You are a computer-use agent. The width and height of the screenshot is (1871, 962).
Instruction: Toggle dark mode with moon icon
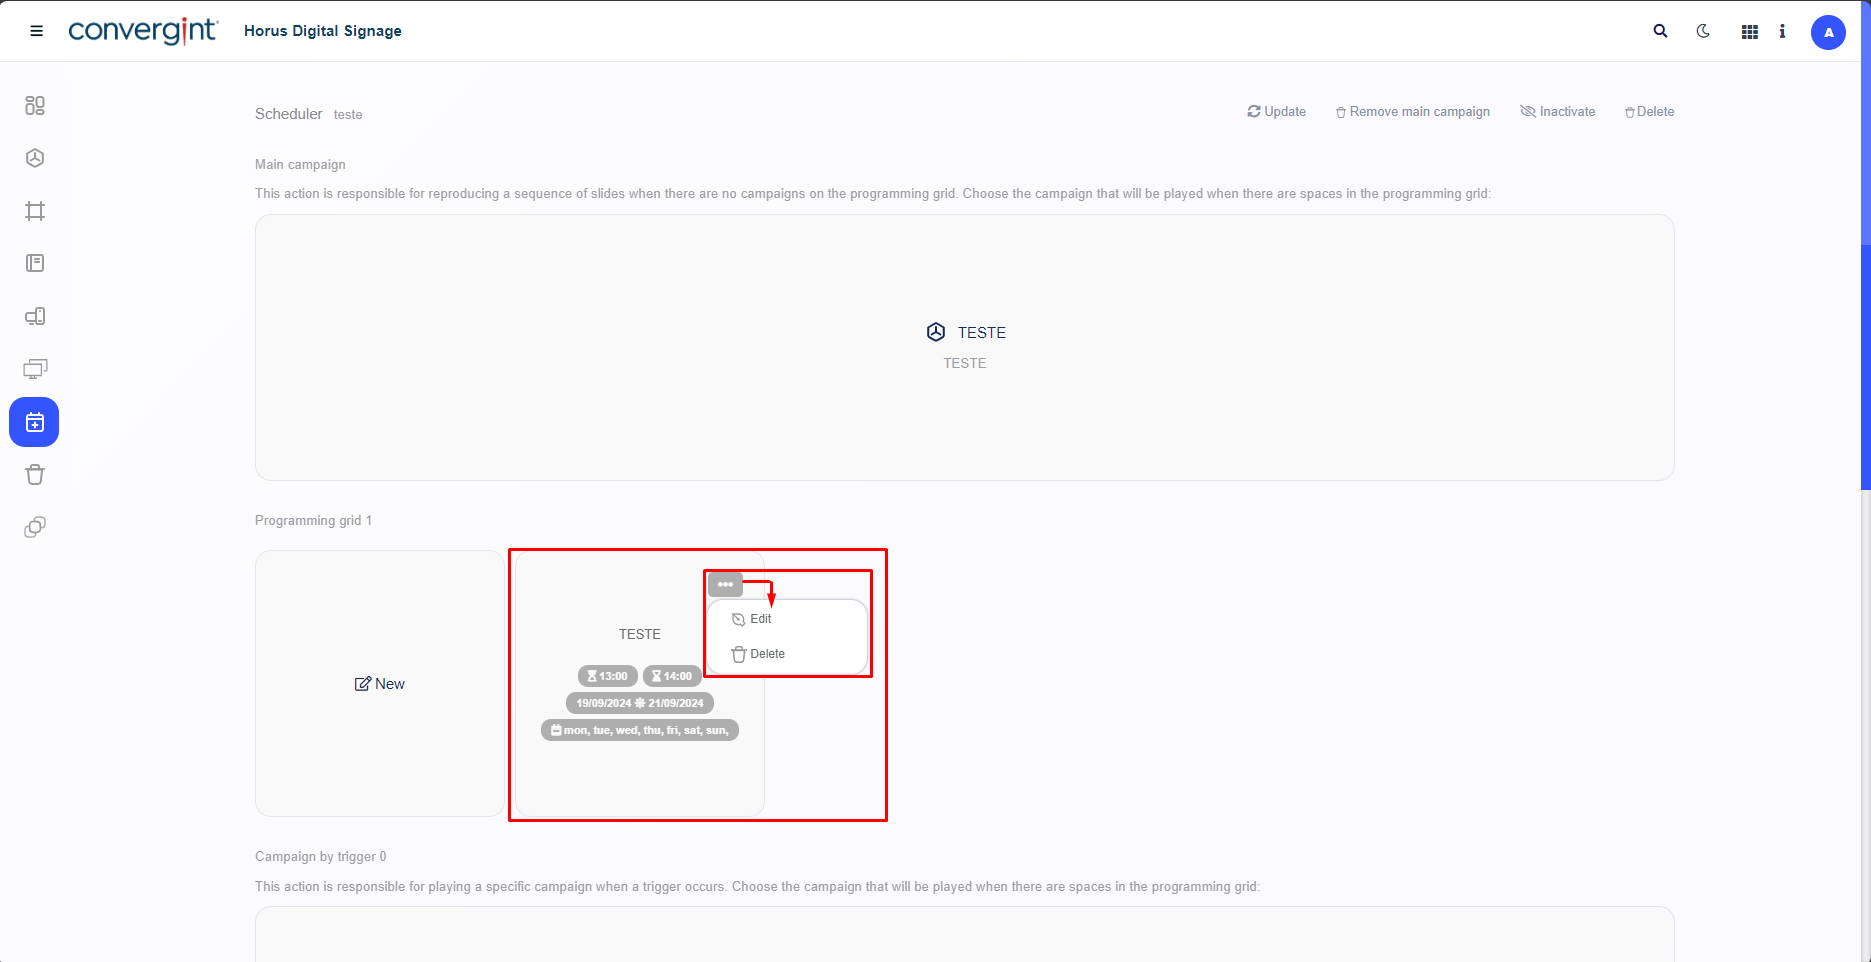pyautogui.click(x=1703, y=31)
